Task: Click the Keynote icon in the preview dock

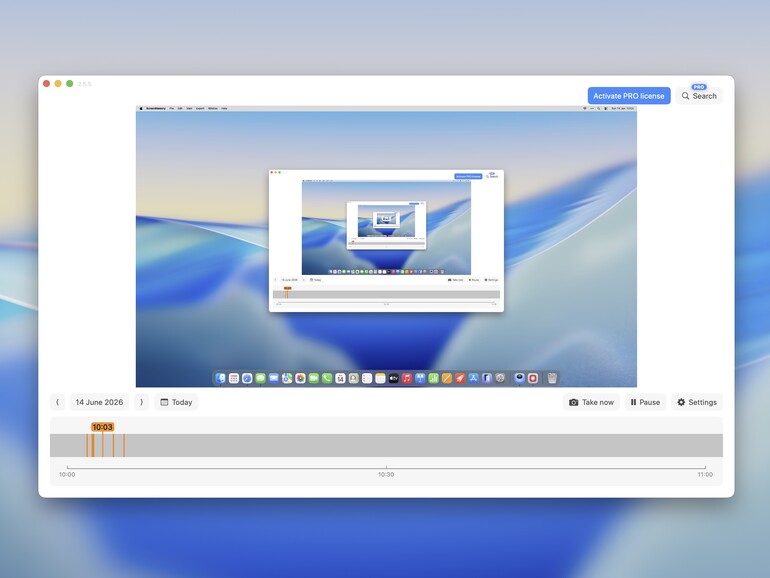Action: [420, 378]
